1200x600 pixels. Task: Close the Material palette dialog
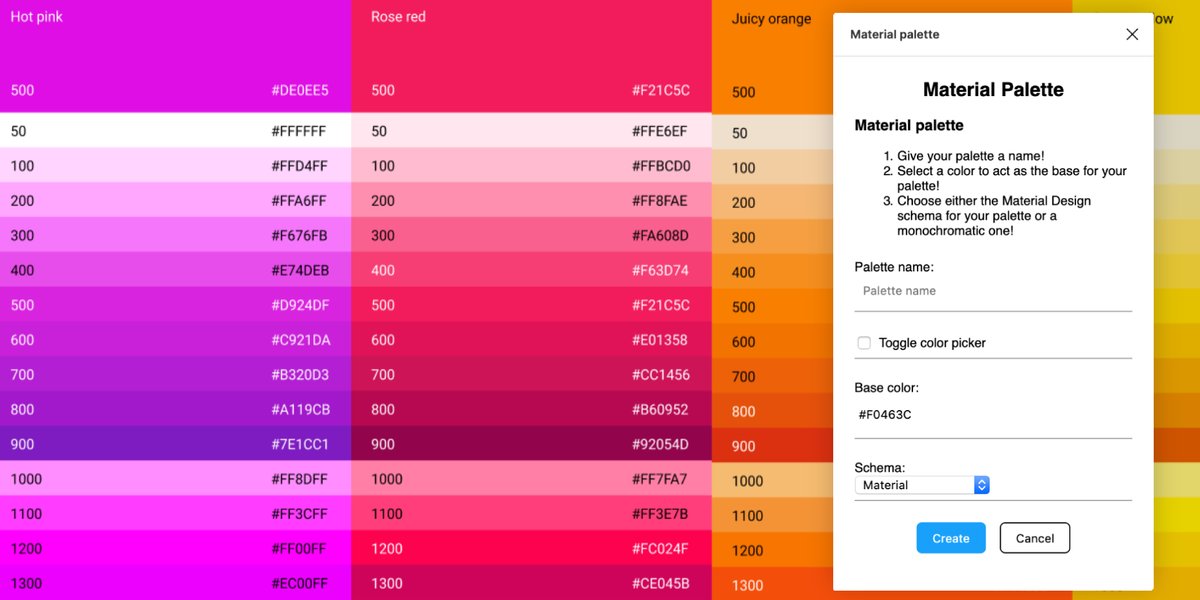[1131, 33]
